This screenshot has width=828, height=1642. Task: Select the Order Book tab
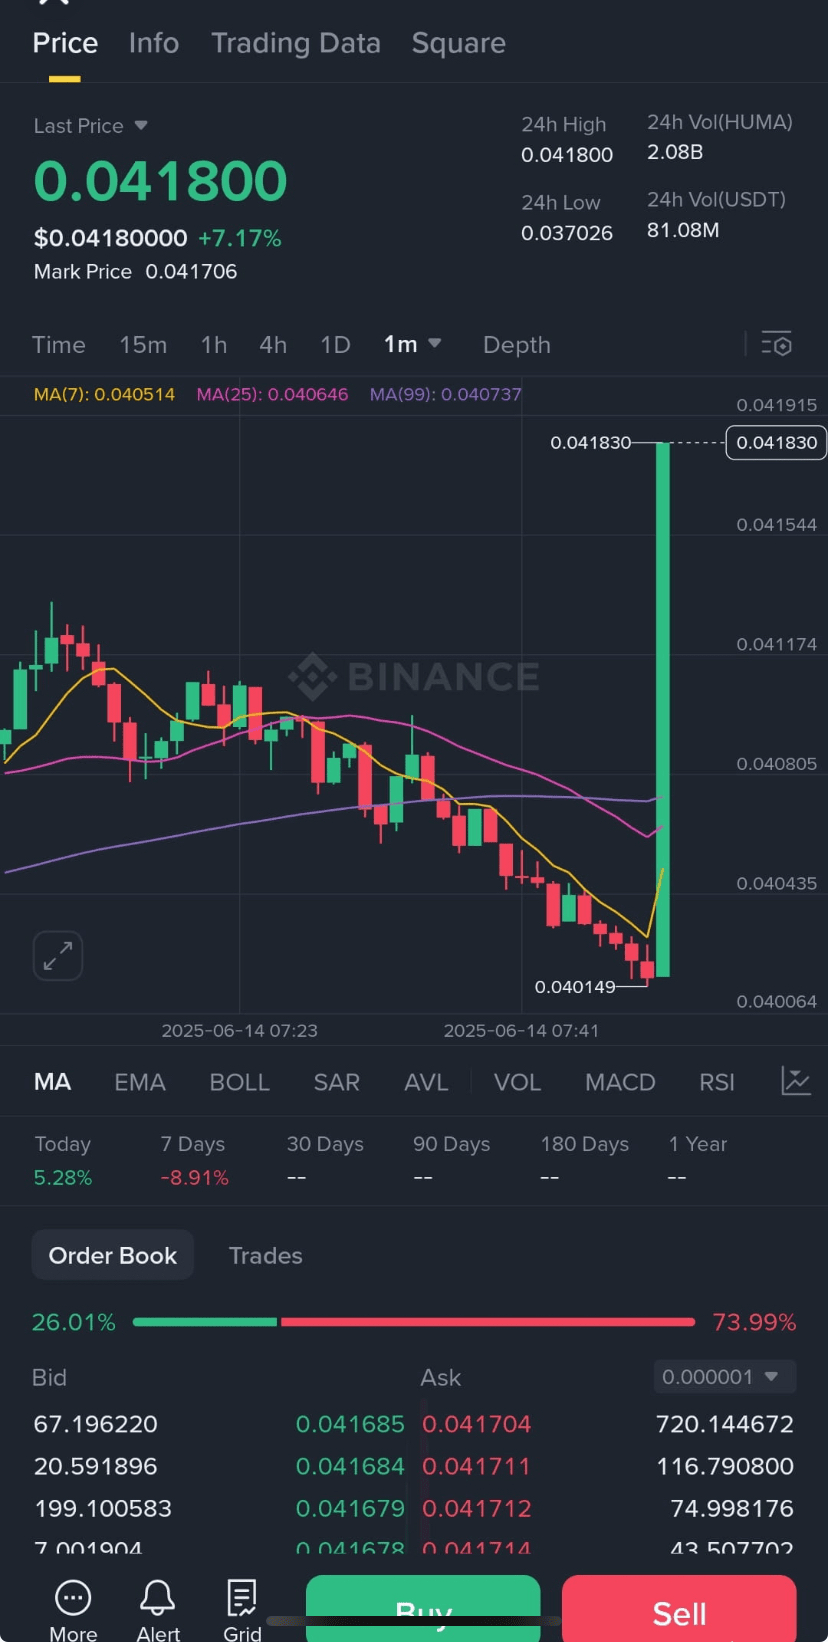pyautogui.click(x=113, y=1255)
